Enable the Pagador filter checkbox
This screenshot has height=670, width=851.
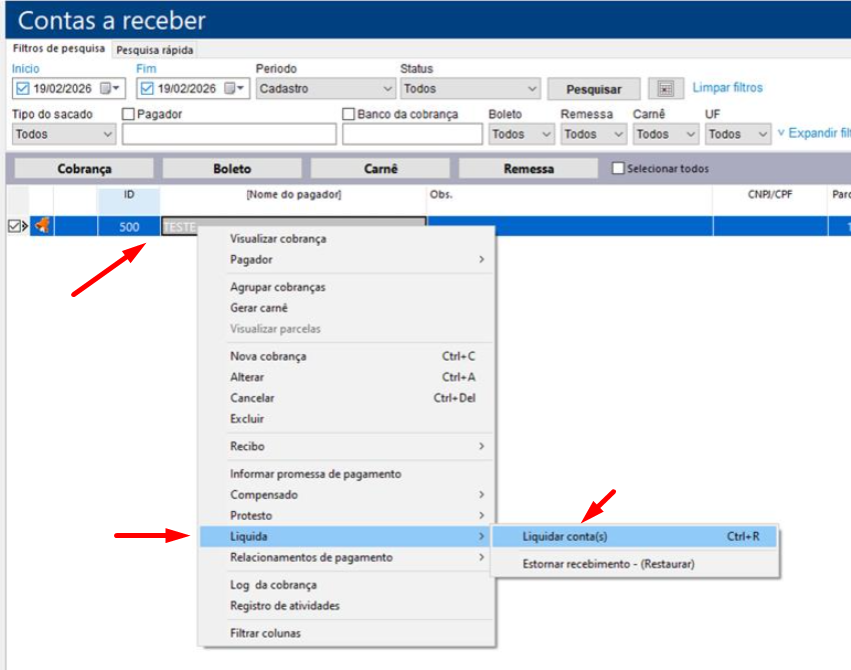click(128, 114)
